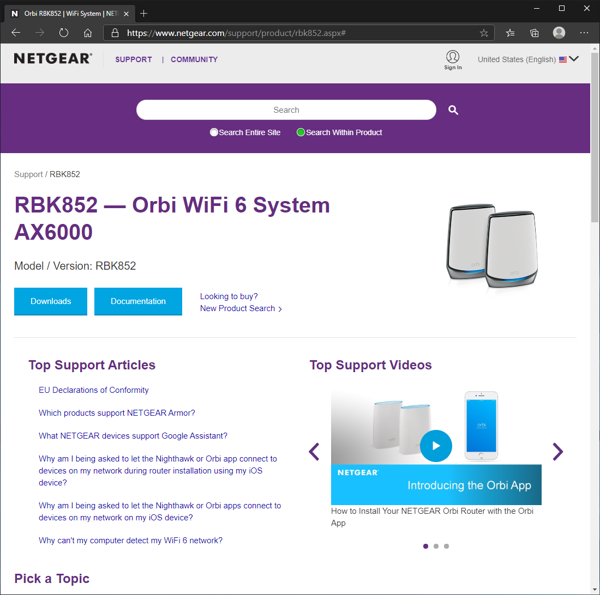This screenshot has height=595, width=600.
Task: Click the Top Support Articles heading
Action: pos(92,365)
